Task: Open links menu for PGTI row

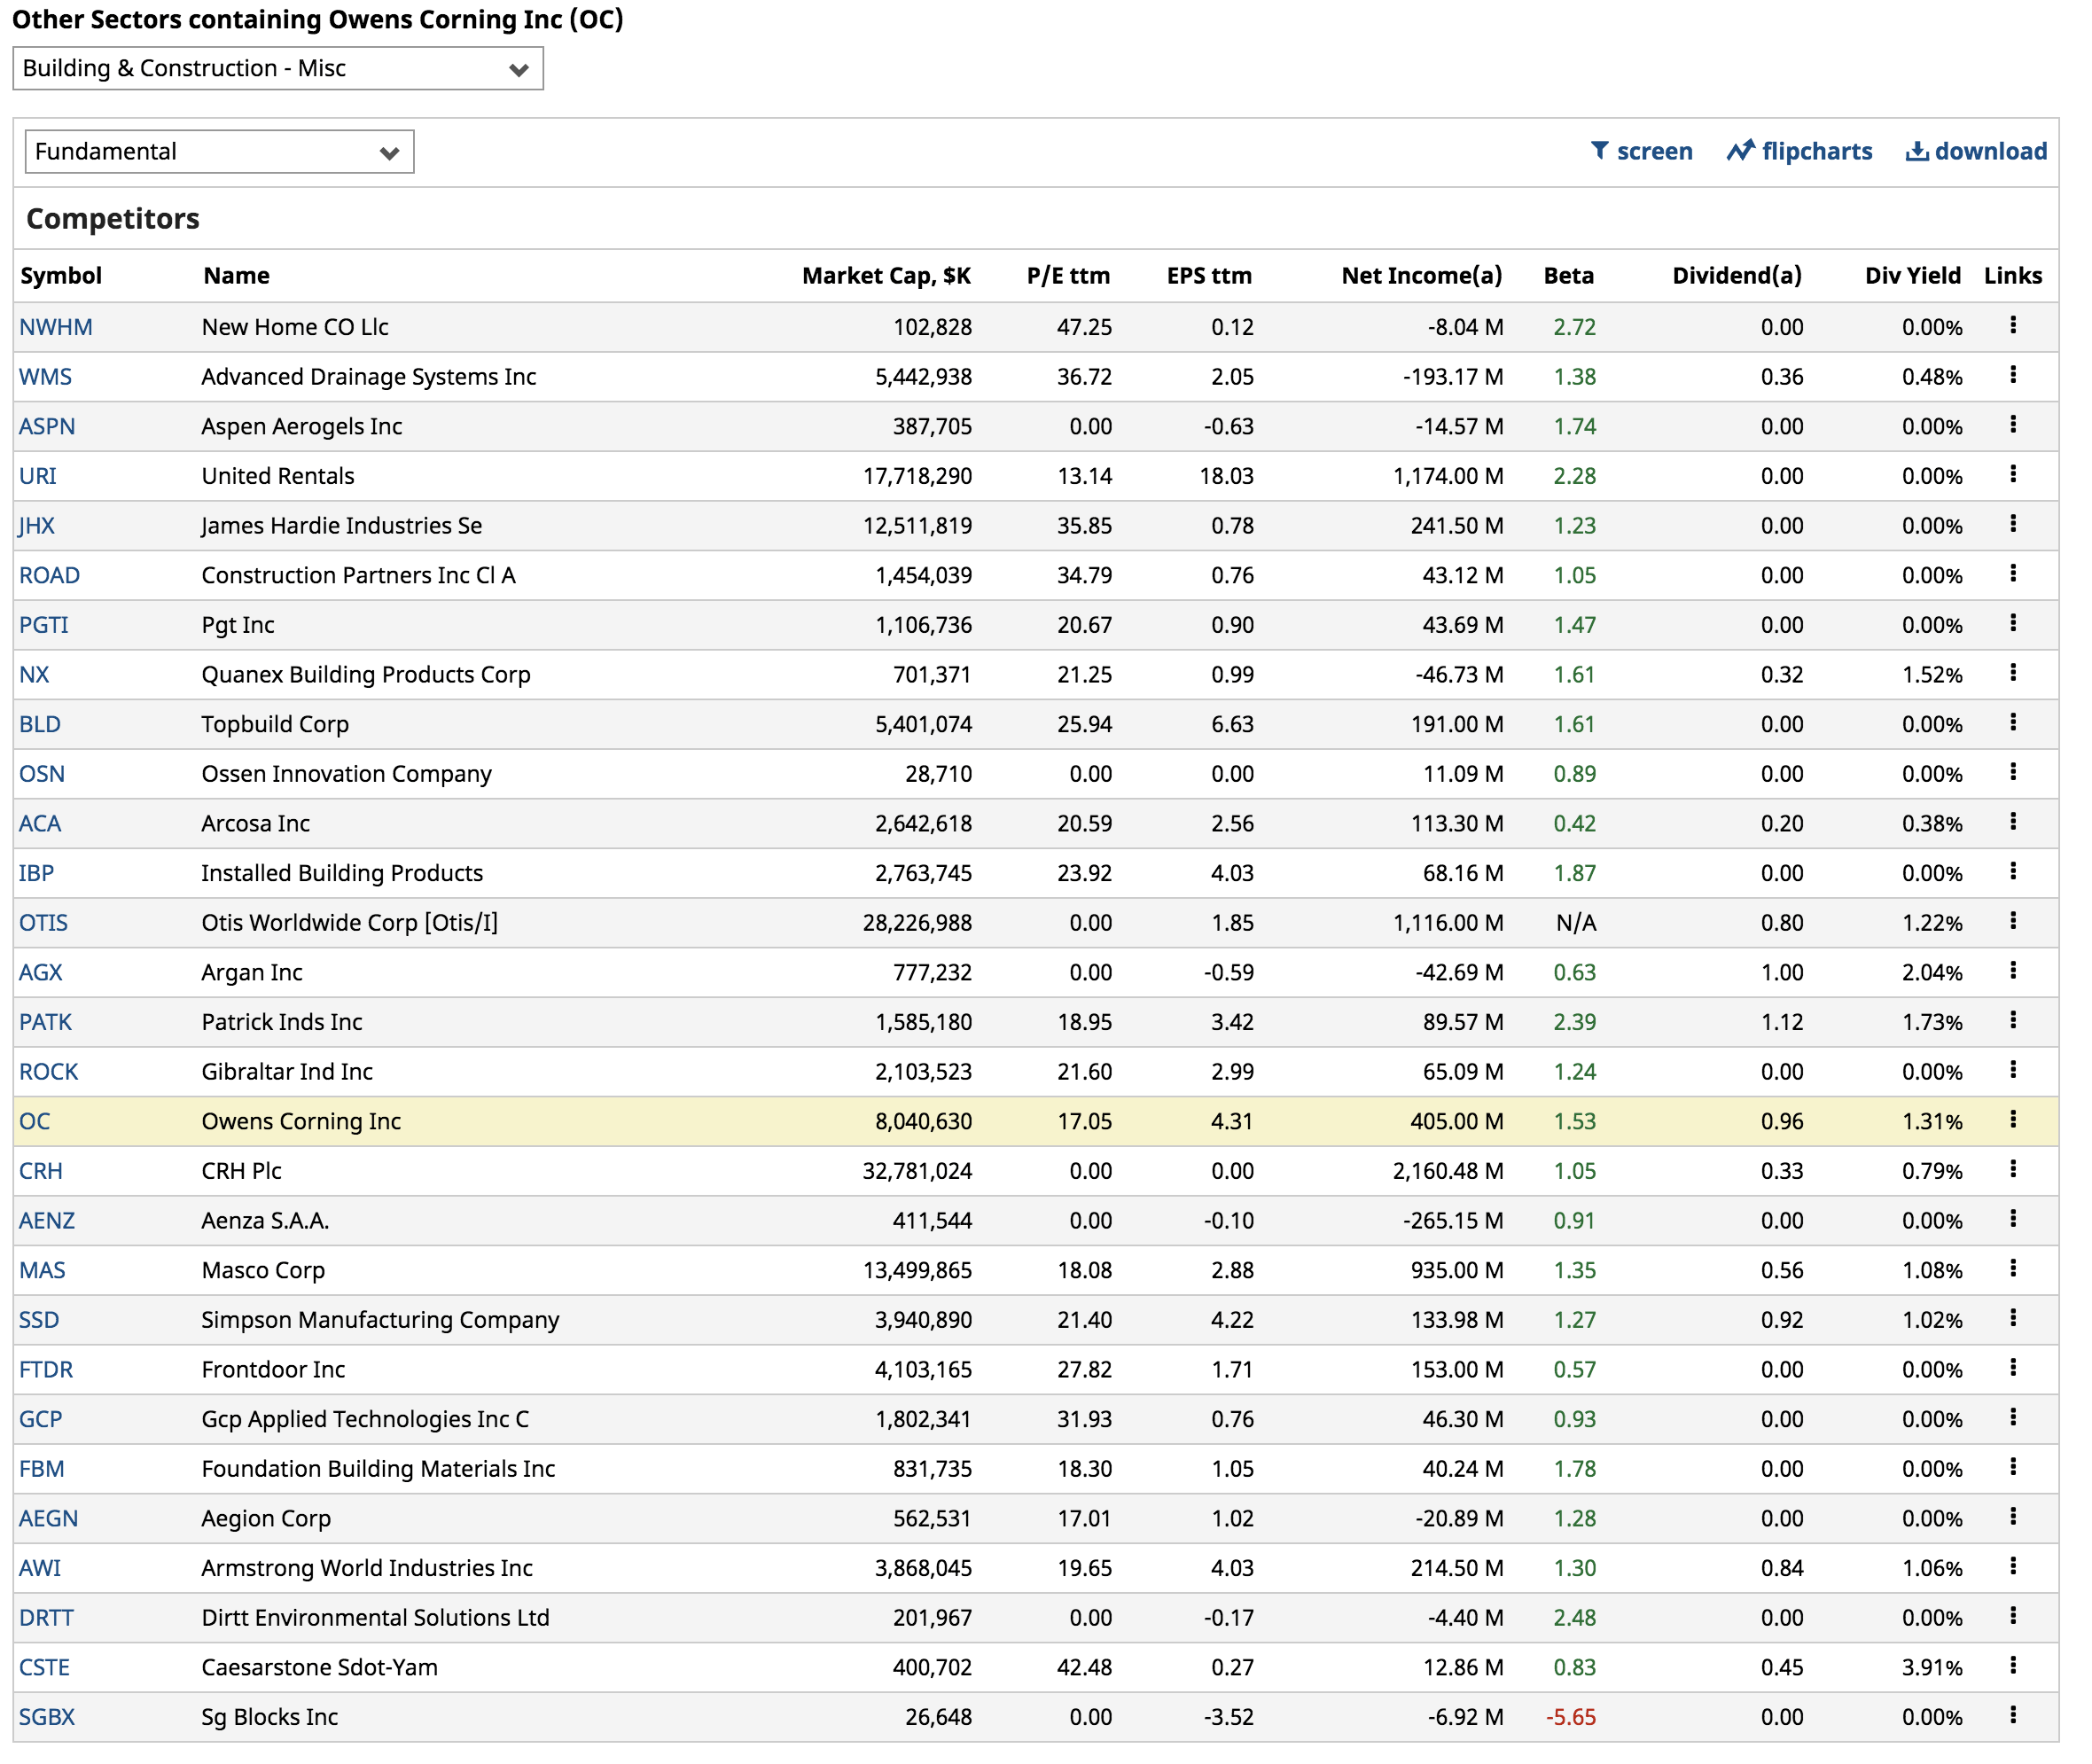Action: [2012, 623]
